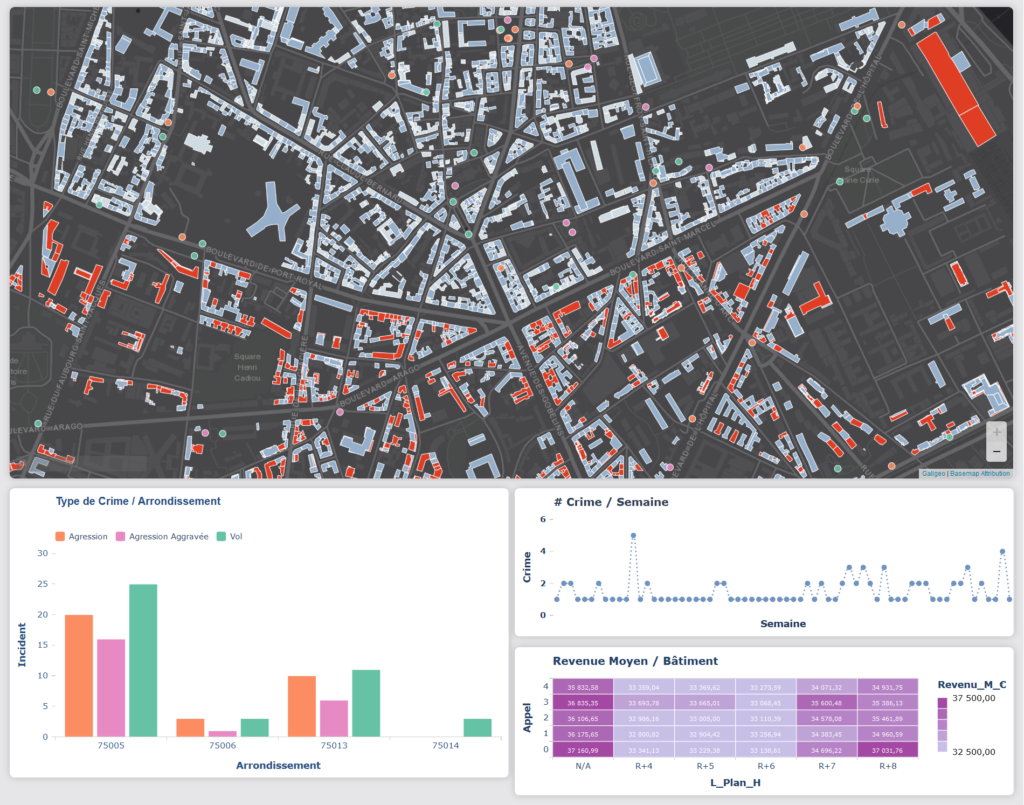The height and width of the screenshot is (805, 1024).
Task: Select the green Vol bar for 75013
Action: (x=366, y=703)
